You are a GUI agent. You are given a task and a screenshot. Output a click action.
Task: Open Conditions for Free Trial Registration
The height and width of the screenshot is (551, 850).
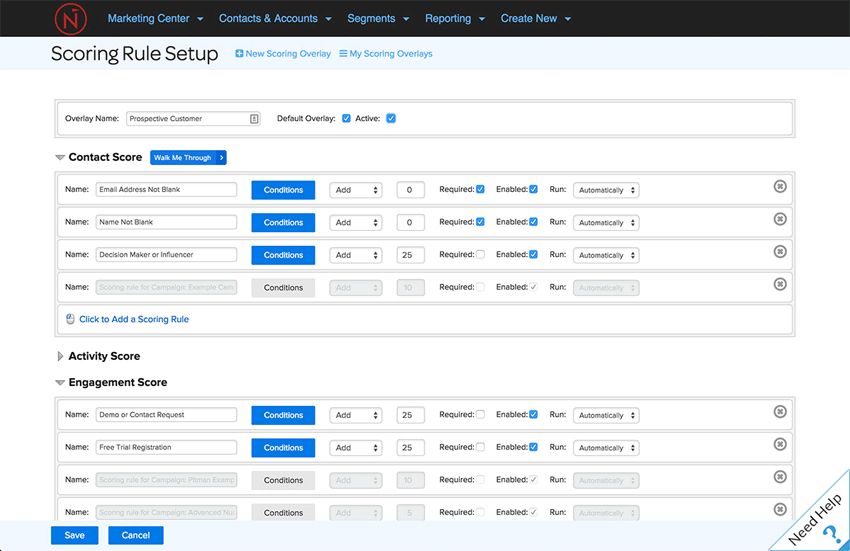[x=283, y=448]
